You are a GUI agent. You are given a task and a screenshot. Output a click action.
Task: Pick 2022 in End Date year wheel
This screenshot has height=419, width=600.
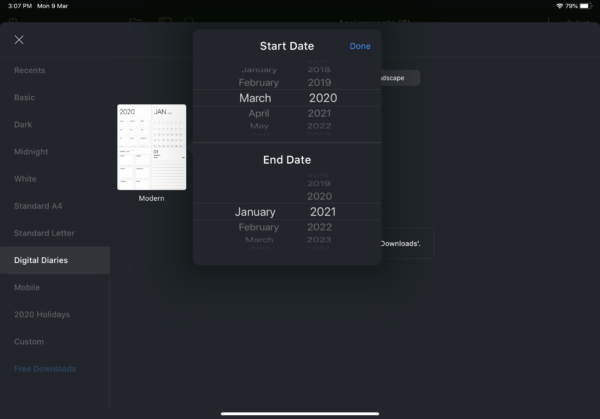[320, 227]
